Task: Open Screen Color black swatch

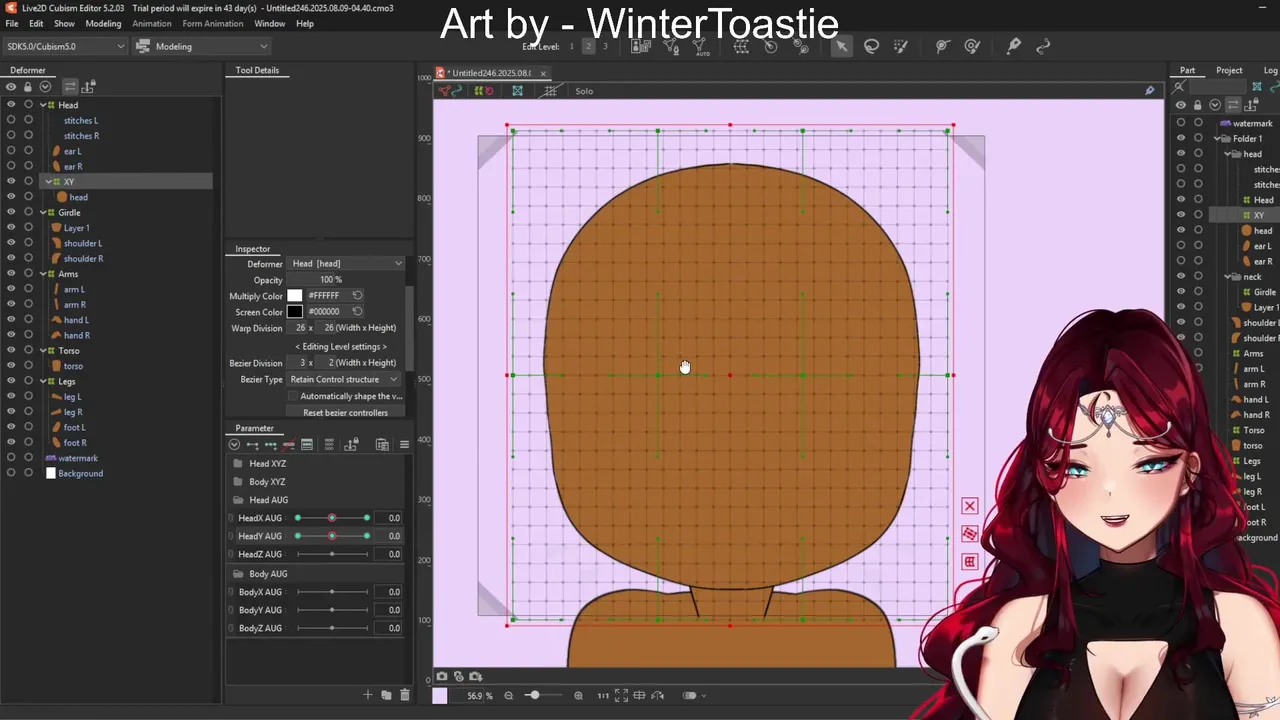Action: click(x=295, y=311)
